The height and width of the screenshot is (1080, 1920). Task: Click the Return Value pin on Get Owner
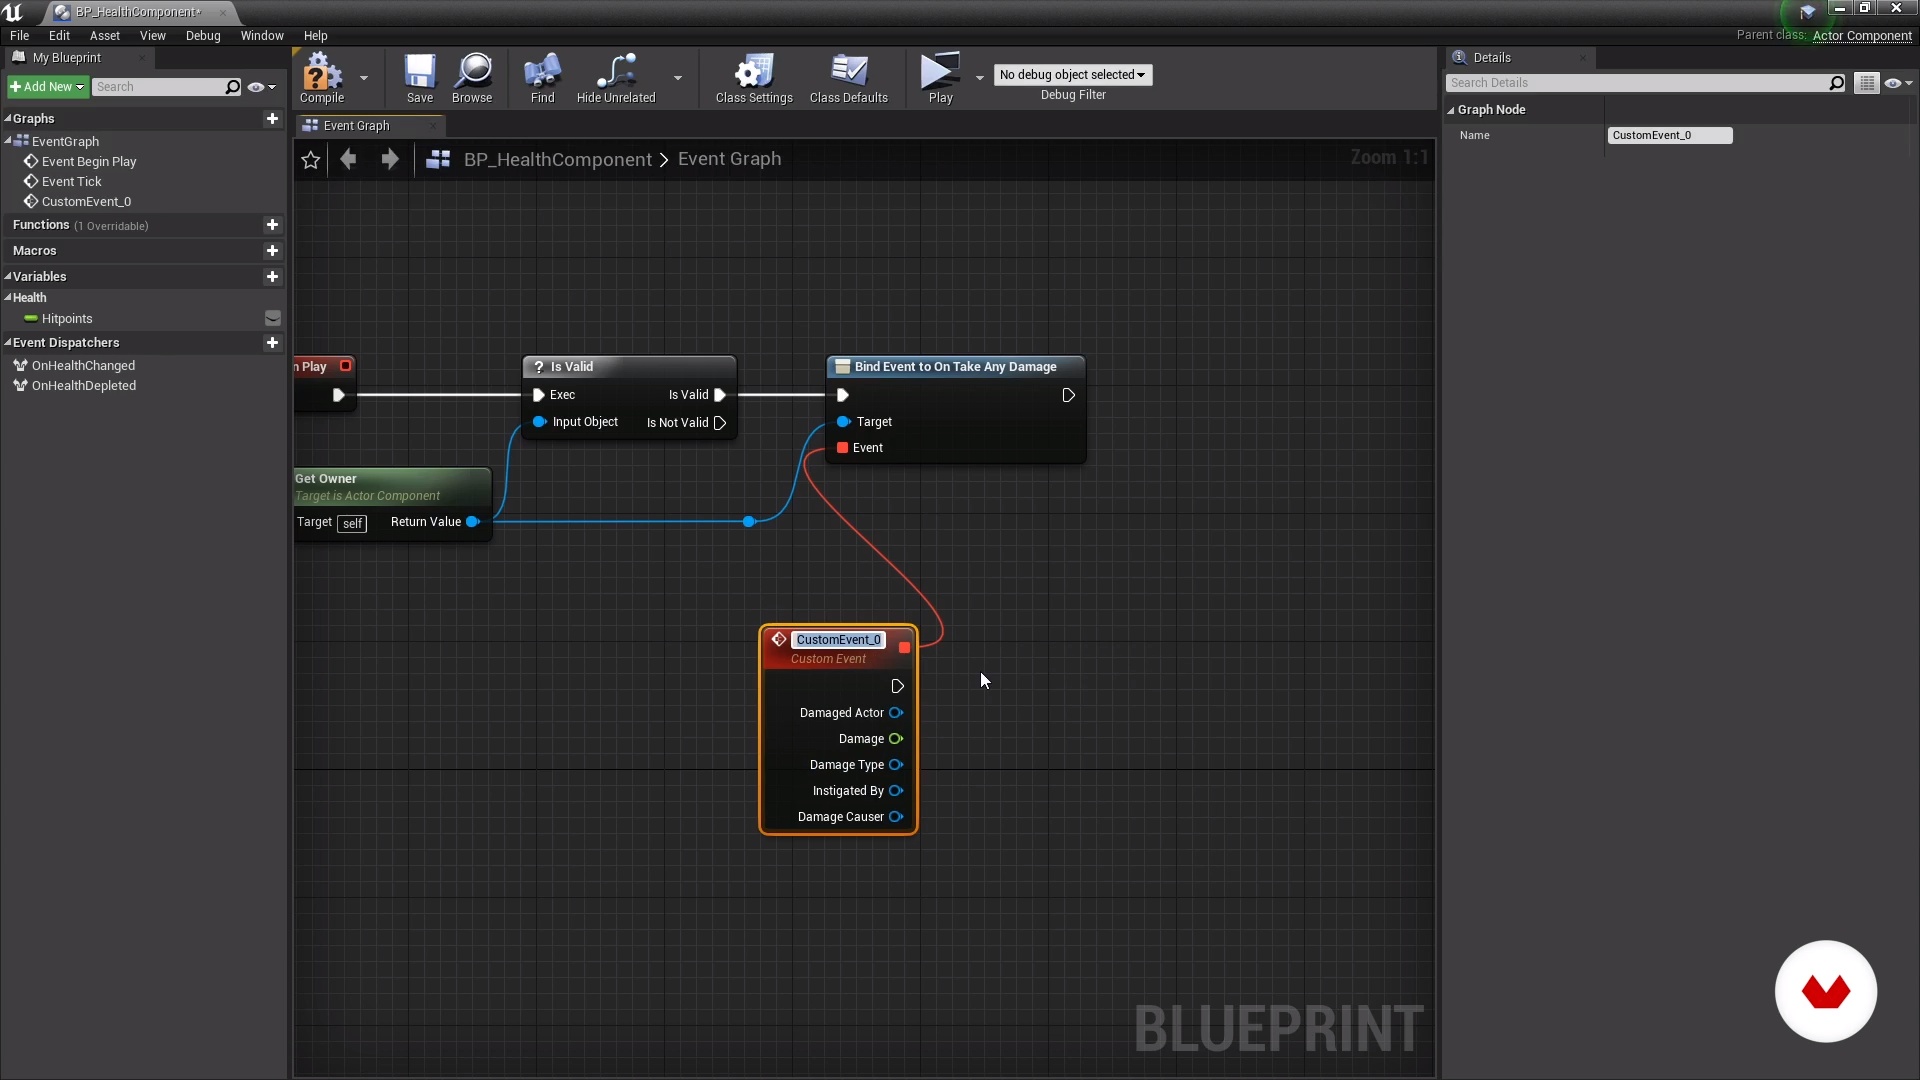[473, 522]
